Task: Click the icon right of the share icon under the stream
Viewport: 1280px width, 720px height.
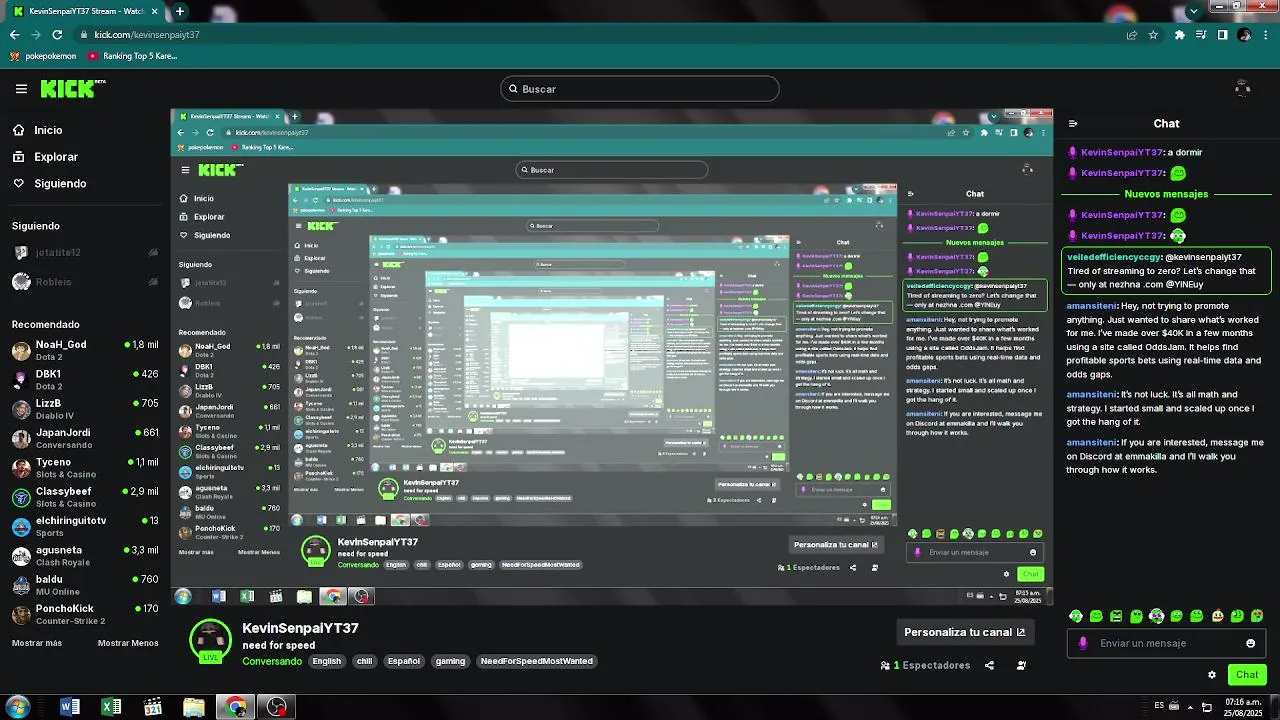Action: click(1021, 665)
